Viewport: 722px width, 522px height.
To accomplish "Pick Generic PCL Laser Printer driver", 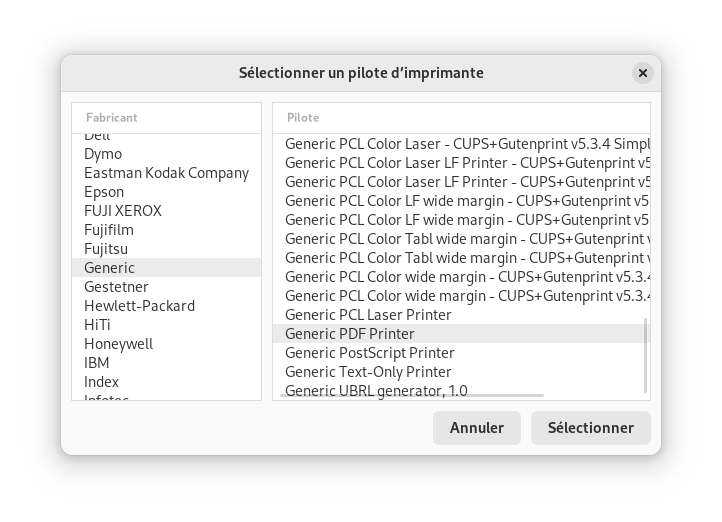I will 461,315.
